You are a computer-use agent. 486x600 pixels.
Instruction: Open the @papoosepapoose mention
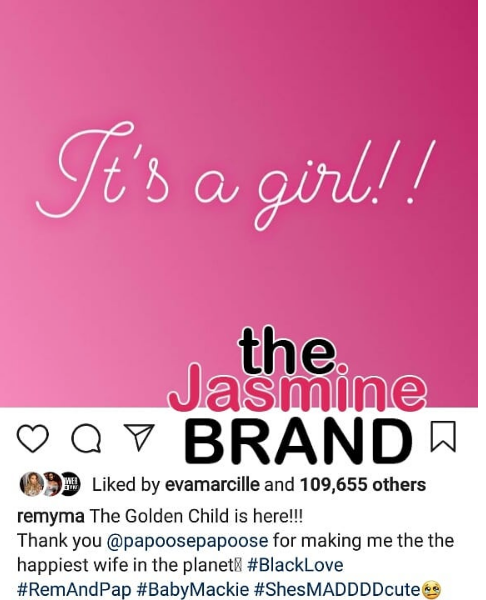pyautogui.click(x=188, y=541)
